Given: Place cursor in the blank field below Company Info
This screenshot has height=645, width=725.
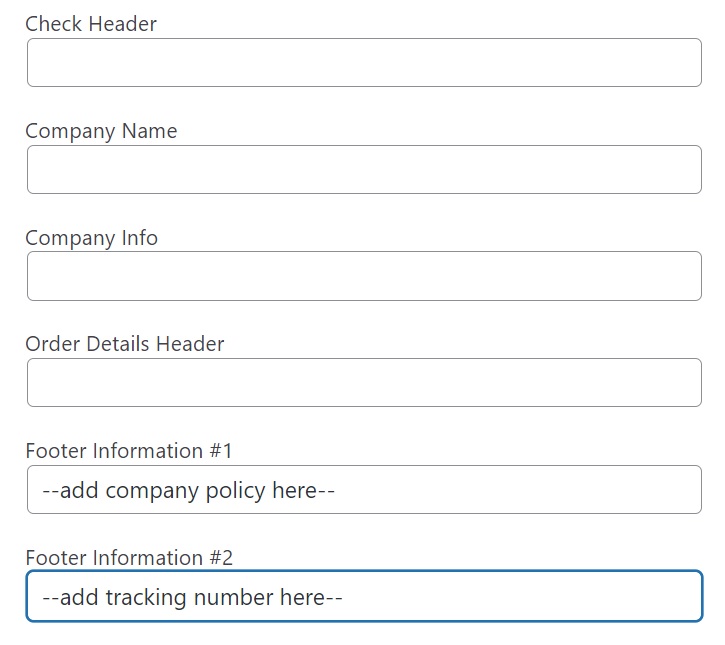Looking at the screenshot, I should click(x=364, y=276).
